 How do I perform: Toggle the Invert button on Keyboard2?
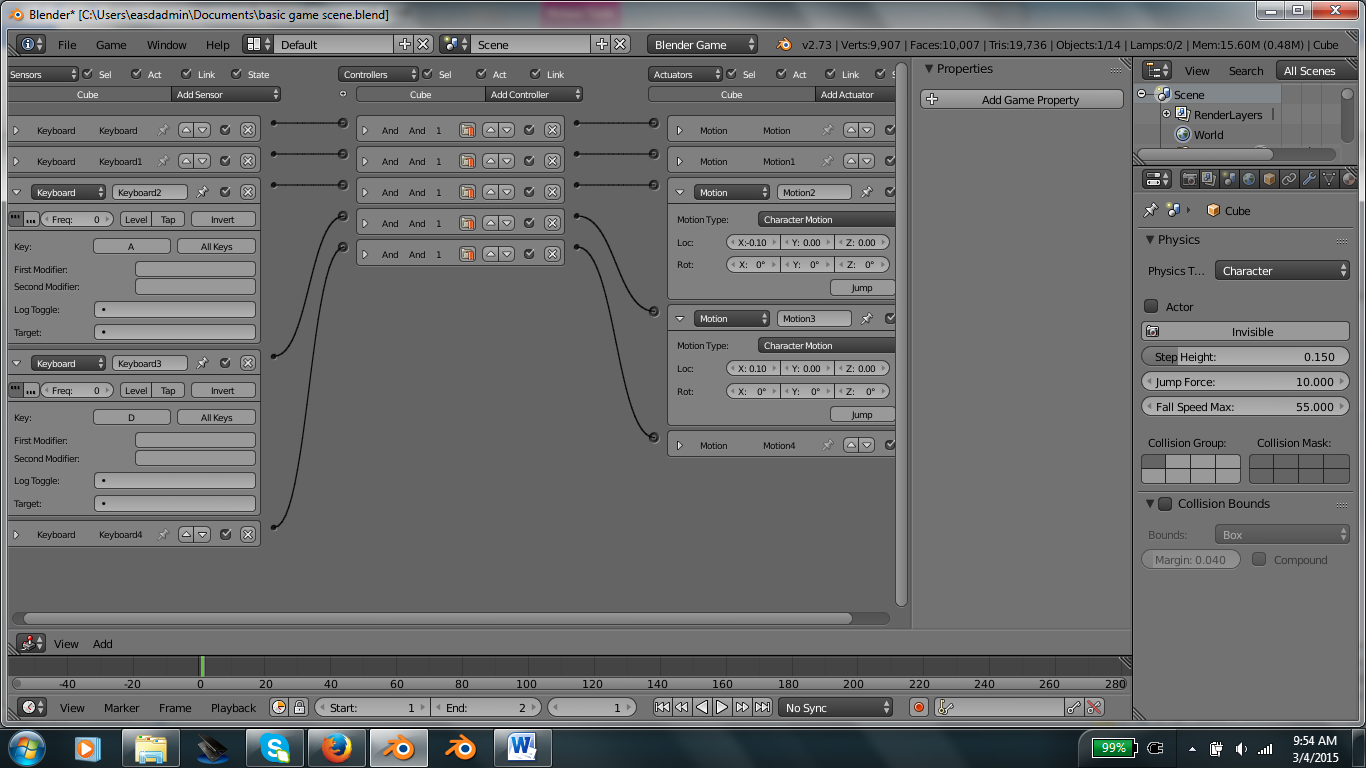[x=222, y=219]
